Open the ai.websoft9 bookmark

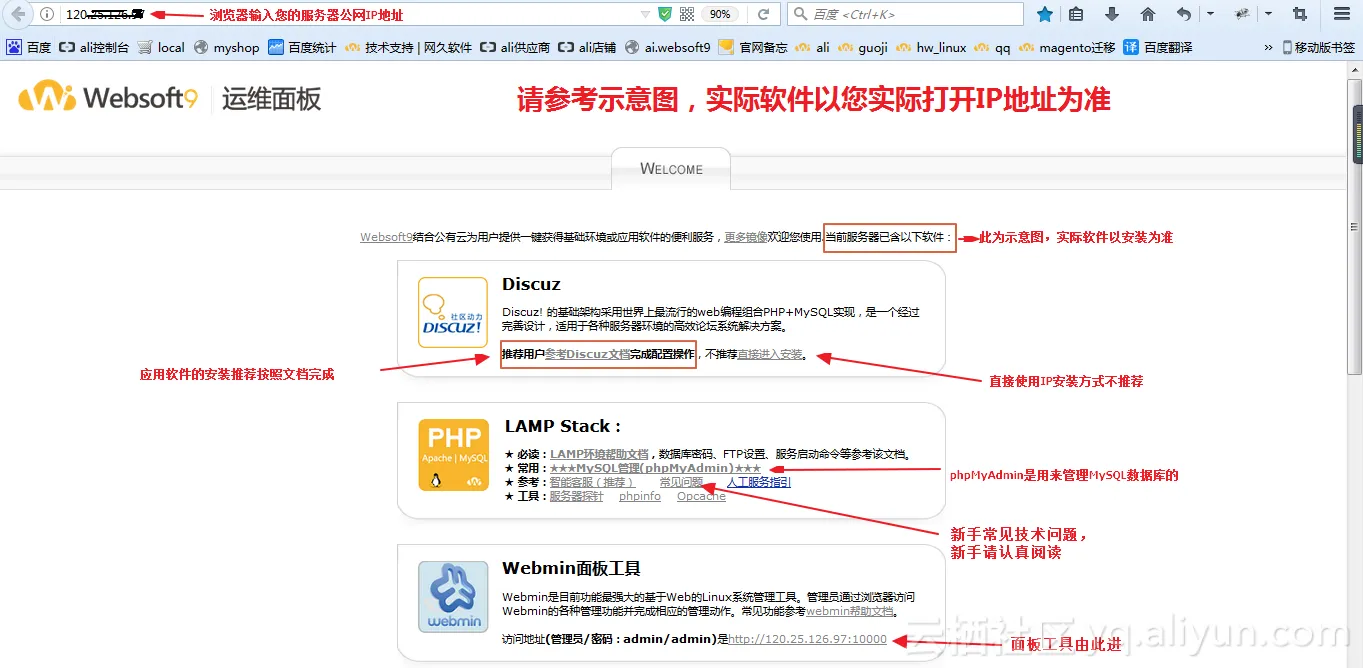[668, 47]
